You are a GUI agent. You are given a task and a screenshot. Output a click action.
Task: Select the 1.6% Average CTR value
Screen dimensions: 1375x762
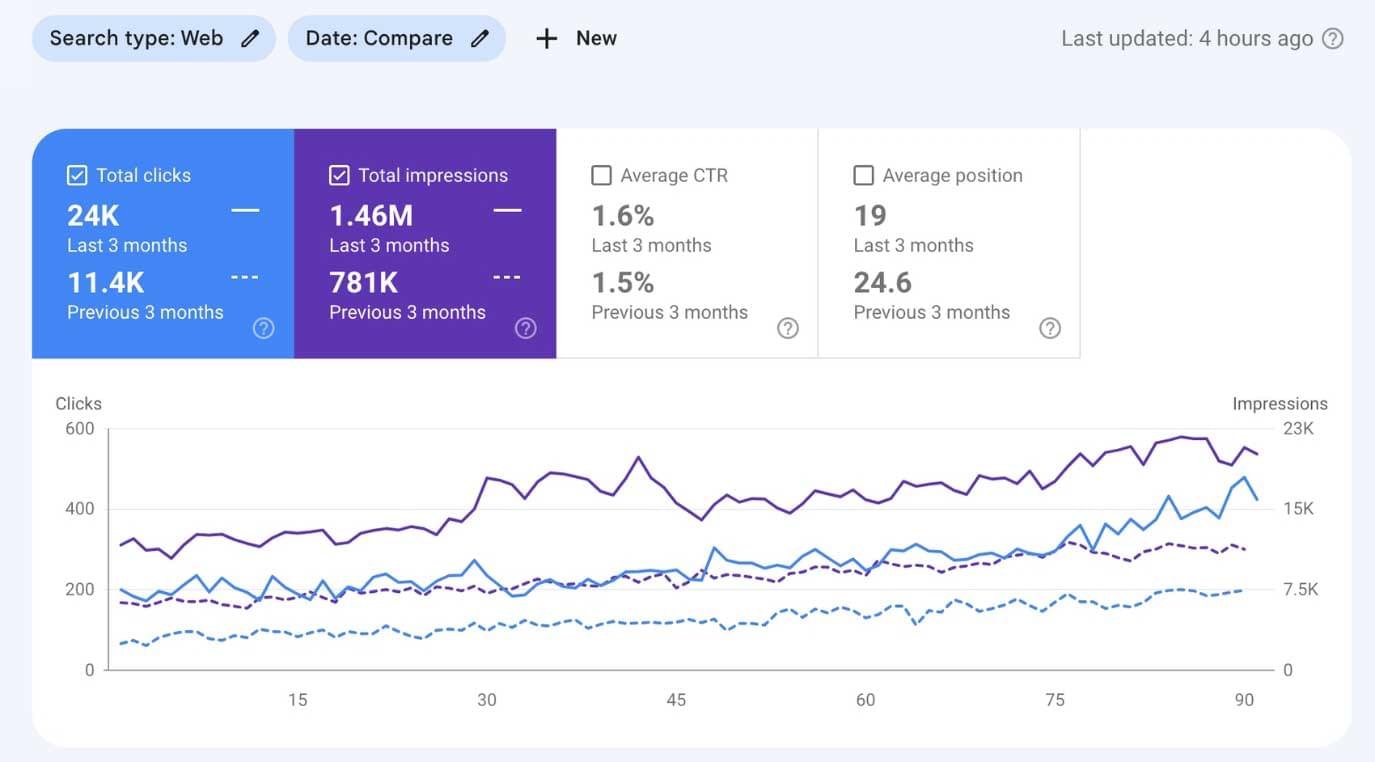(x=622, y=216)
